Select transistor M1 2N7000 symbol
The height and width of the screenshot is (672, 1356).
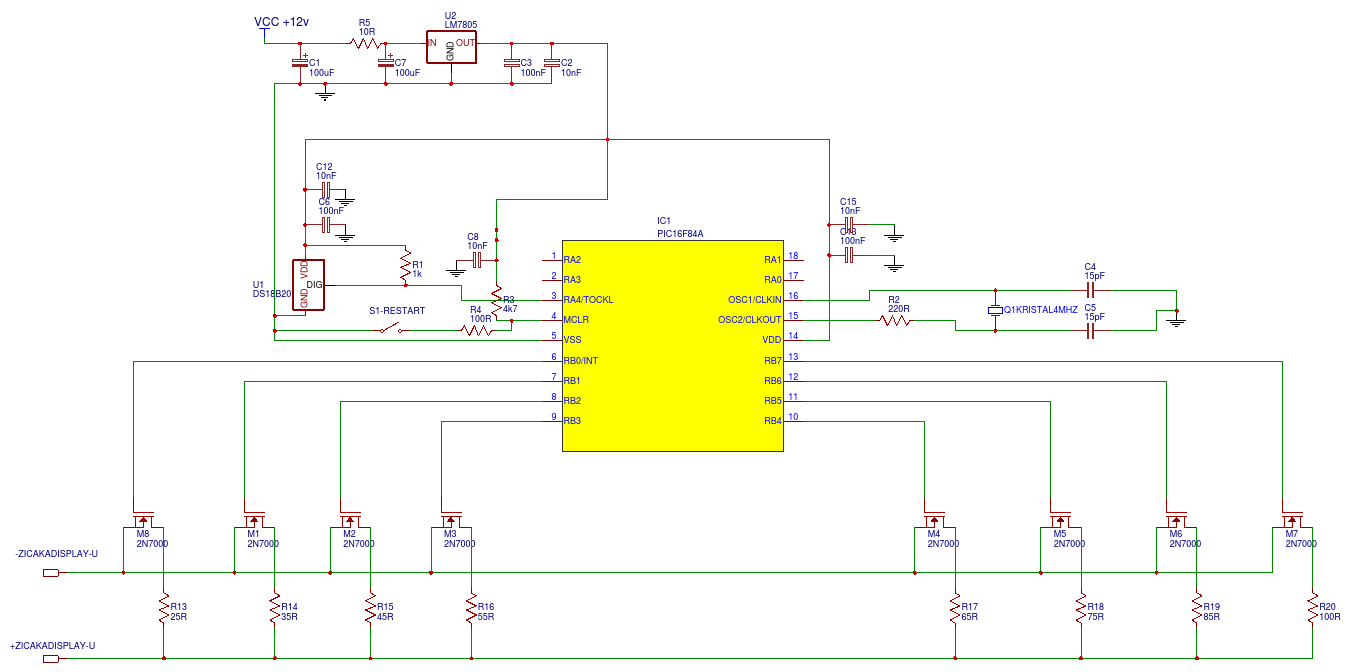[x=257, y=520]
